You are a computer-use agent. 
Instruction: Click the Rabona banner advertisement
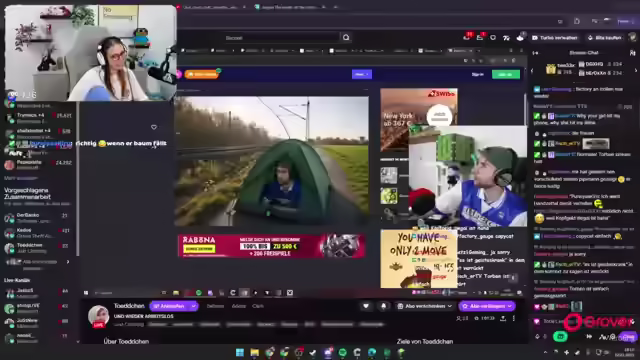[x=271, y=246]
